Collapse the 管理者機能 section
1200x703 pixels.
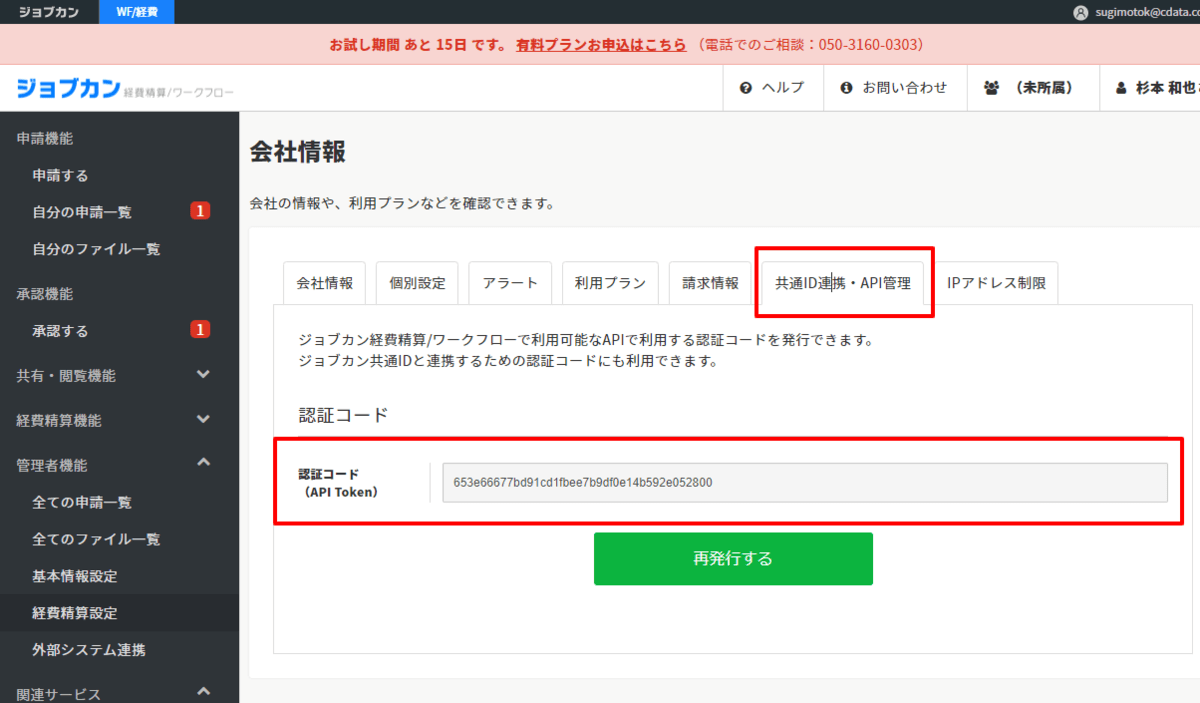(203, 462)
